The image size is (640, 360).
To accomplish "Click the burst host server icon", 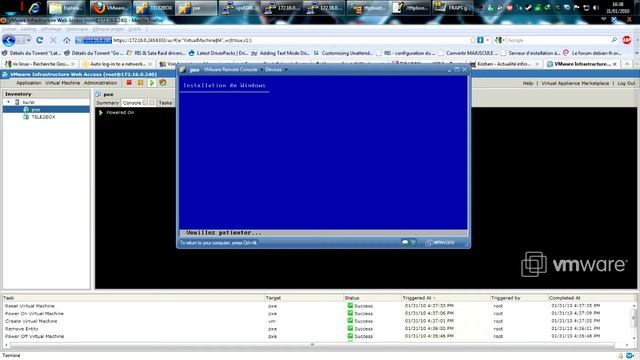I will pyautogui.click(x=17, y=102).
